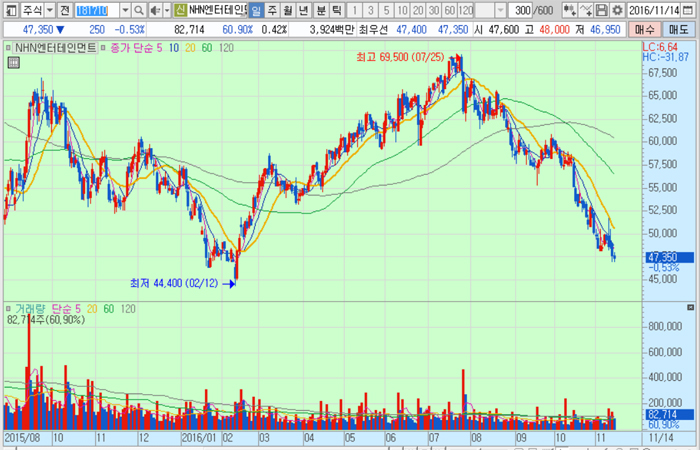
Task: Click the stock search magnifier icon
Action: [137, 10]
